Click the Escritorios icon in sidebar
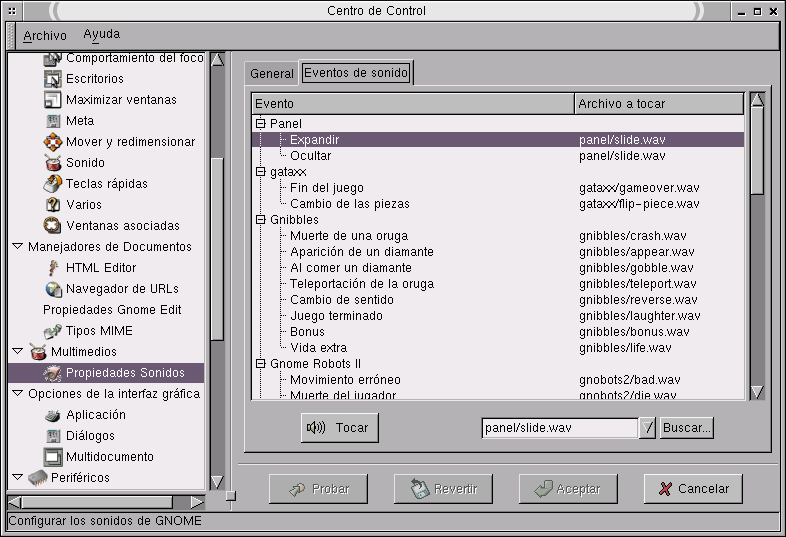The image size is (786, 537). 53,79
